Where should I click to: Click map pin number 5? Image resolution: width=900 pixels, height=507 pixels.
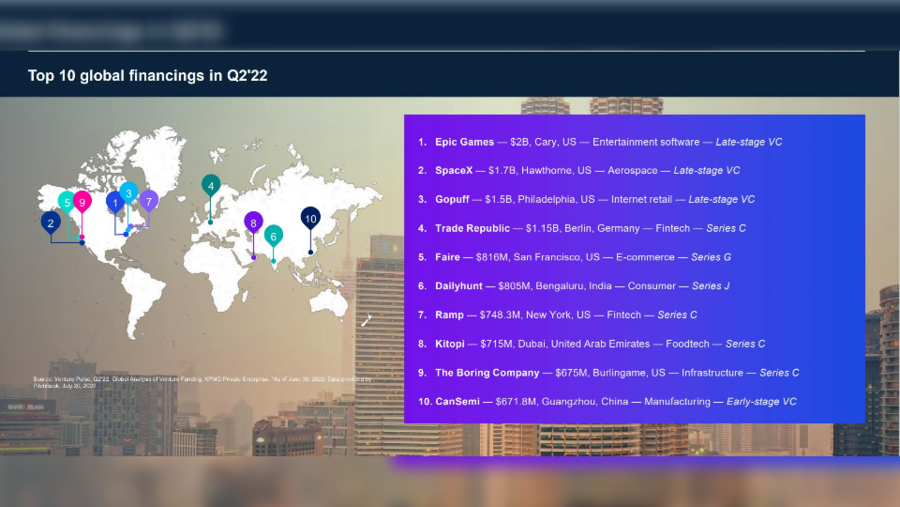[67, 201]
